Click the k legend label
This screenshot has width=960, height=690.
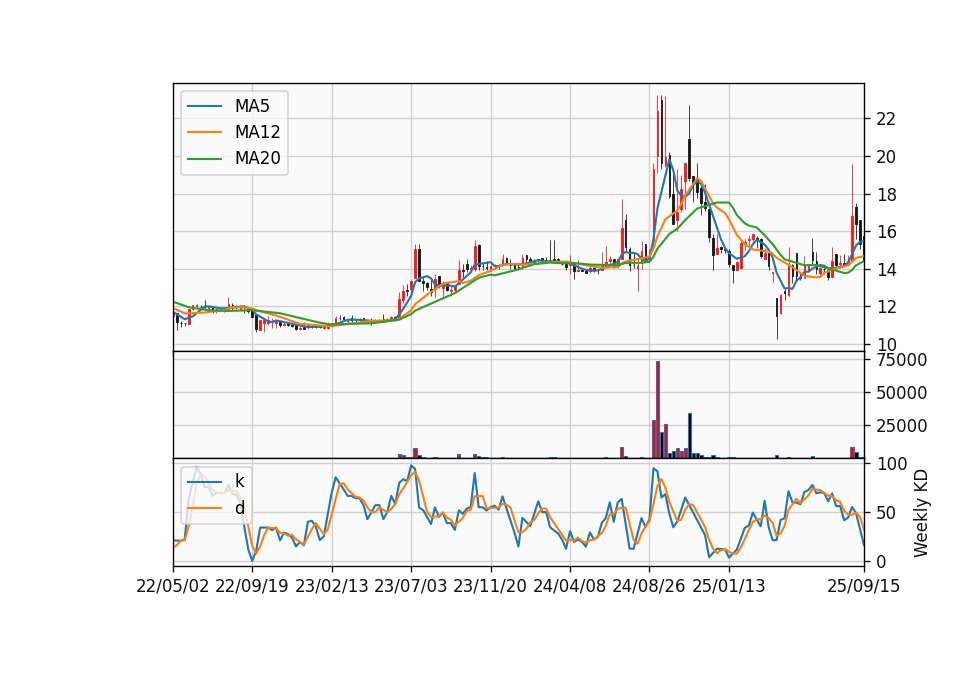pos(239,481)
